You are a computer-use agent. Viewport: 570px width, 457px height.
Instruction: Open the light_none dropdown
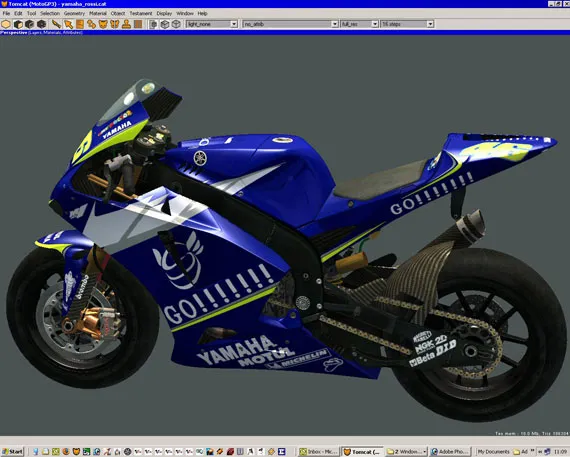[212, 24]
